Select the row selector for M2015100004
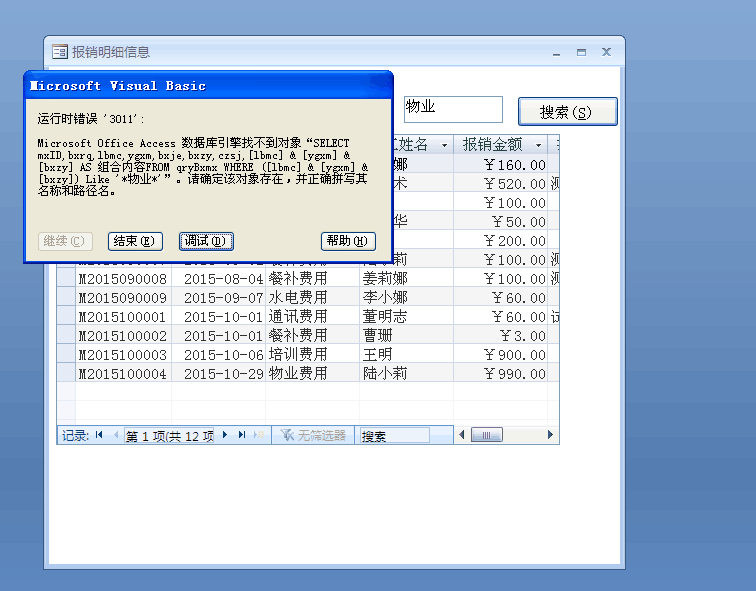The width and height of the screenshot is (756, 591). coord(66,373)
